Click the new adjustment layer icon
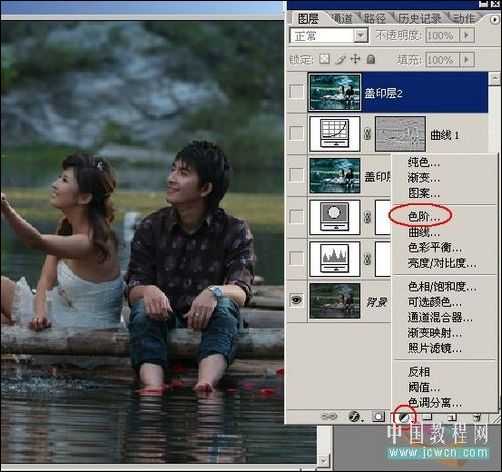The width and height of the screenshot is (502, 472). (404, 417)
